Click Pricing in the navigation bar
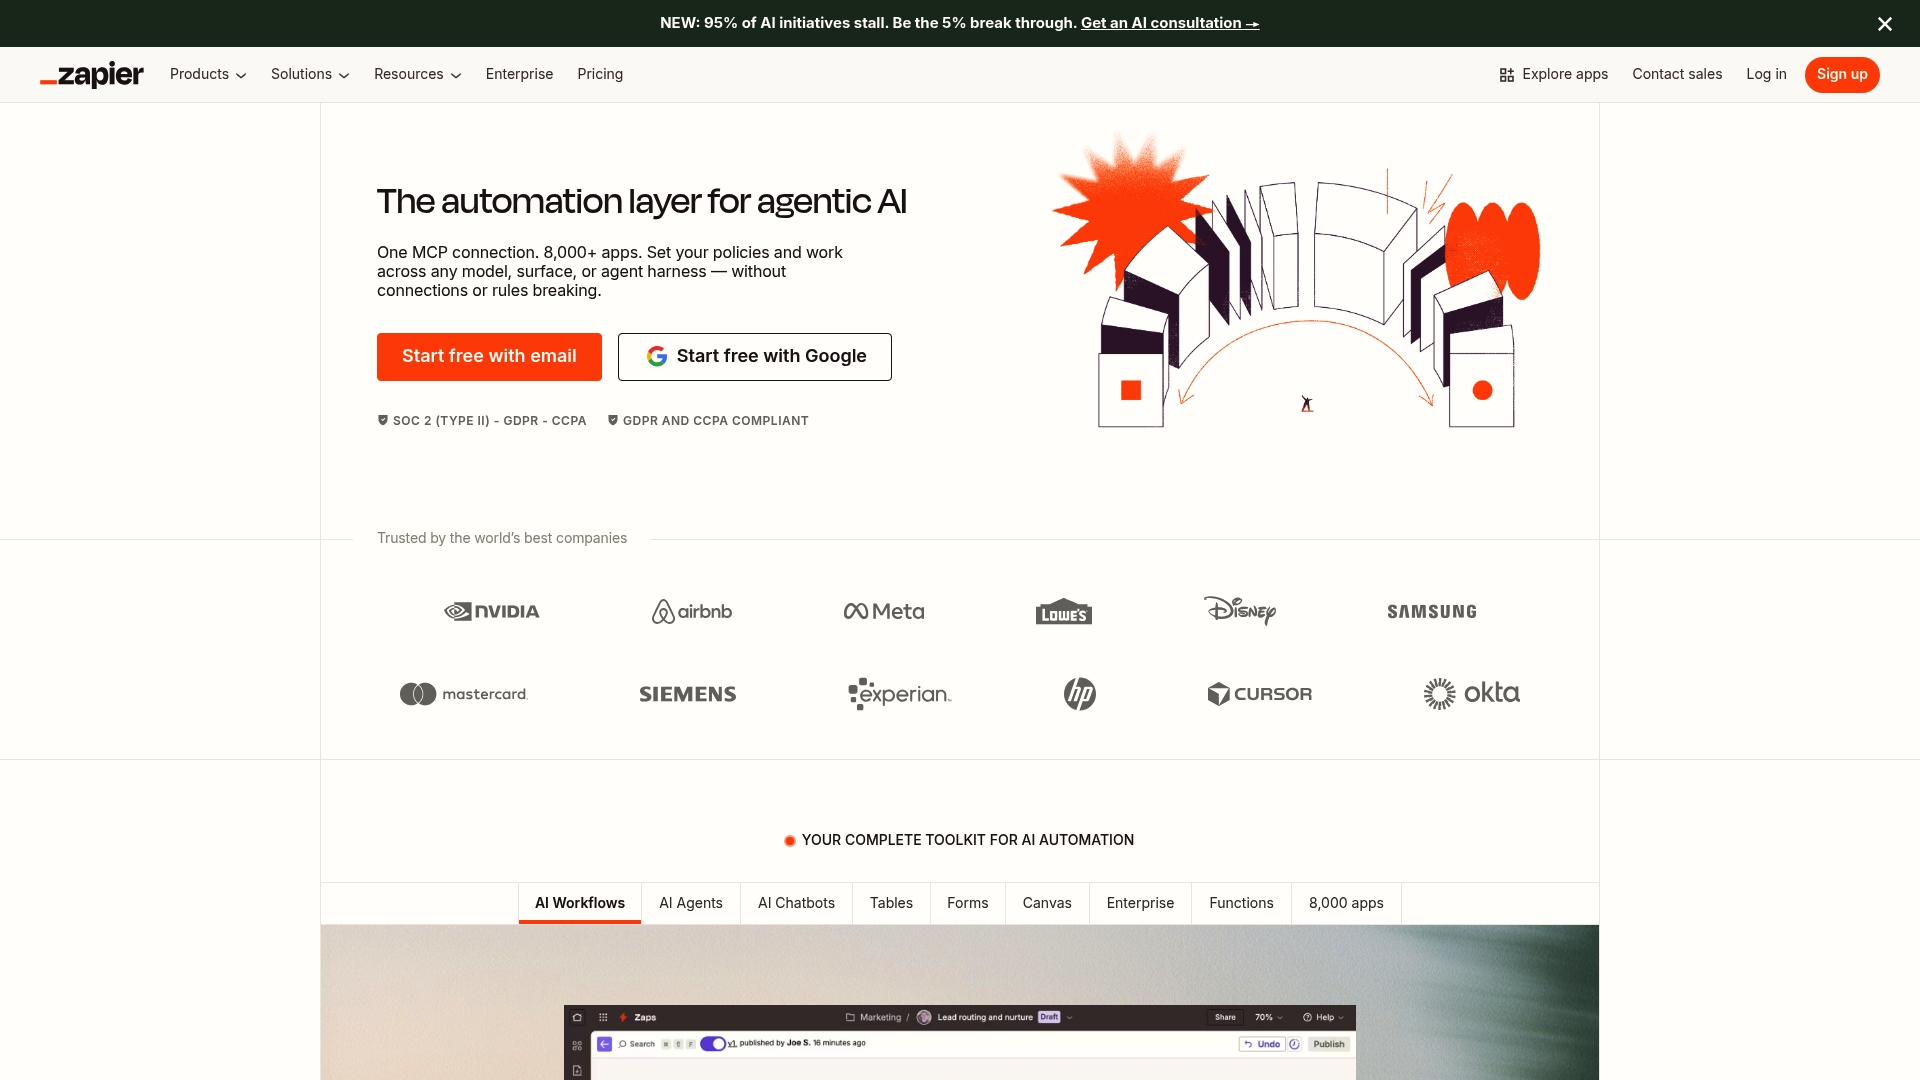This screenshot has height=1080, width=1920. [599, 74]
